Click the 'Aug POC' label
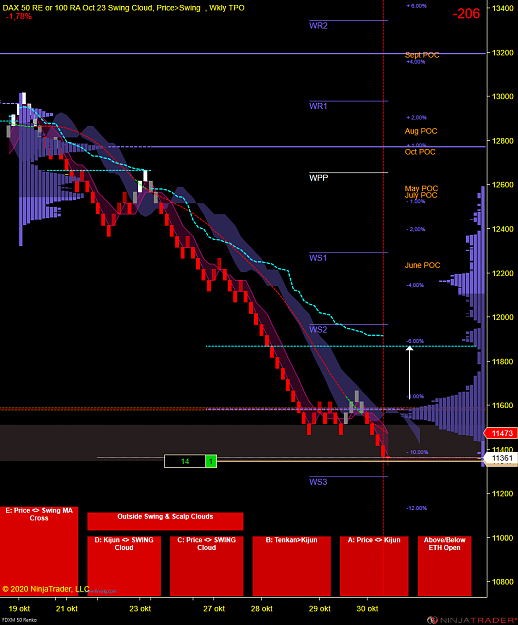Viewport: 518px width, 625px height. pos(421,131)
